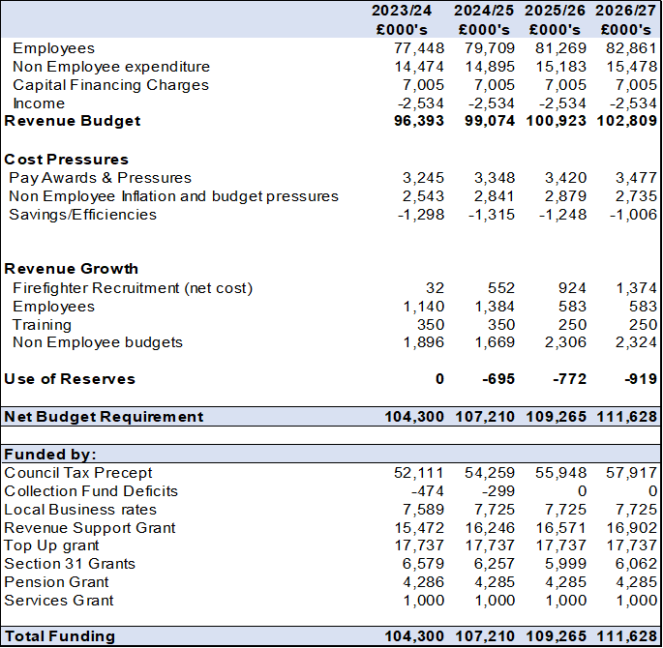Click the Collection Fund Deficits label
663x648 pixels.
(91, 491)
